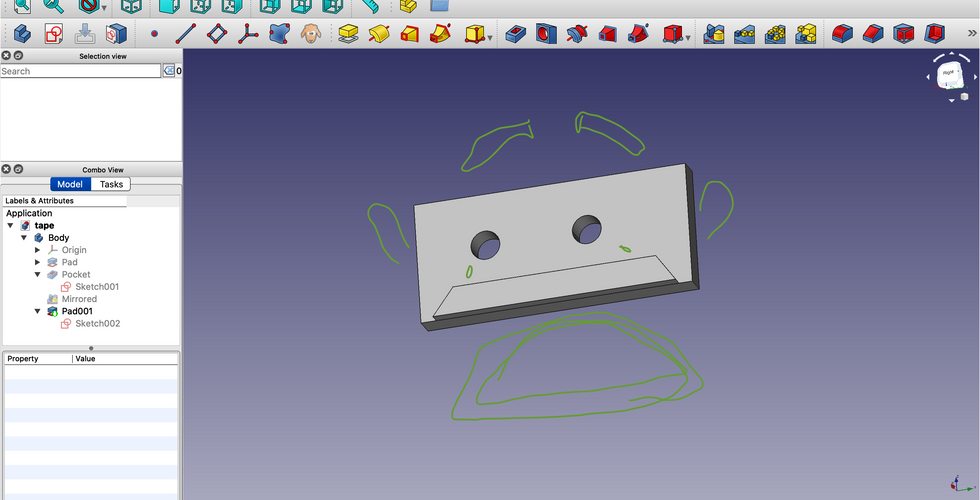Select Sketch002 in the model tree
980x500 pixels.
(98, 324)
